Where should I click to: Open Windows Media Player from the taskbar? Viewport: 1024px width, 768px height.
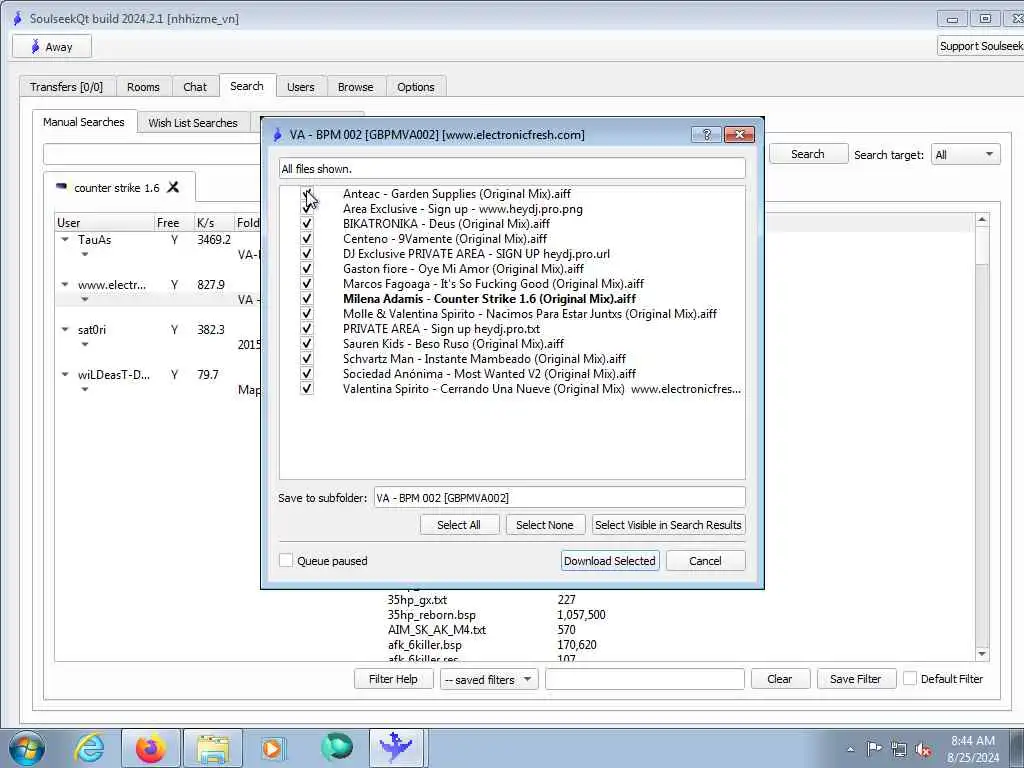pyautogui.click(x=273, y=748)
